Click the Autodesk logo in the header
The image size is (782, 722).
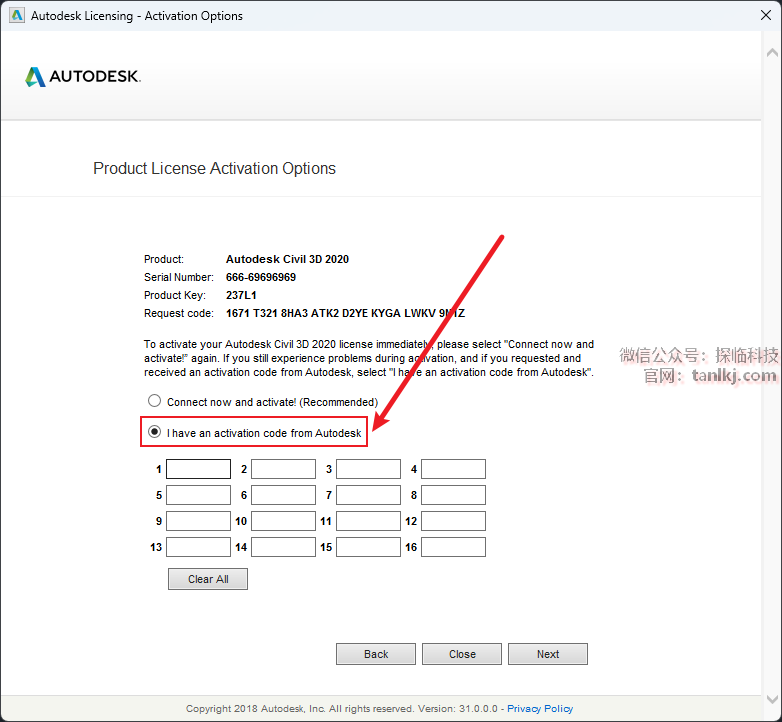[x=83, y=77]
